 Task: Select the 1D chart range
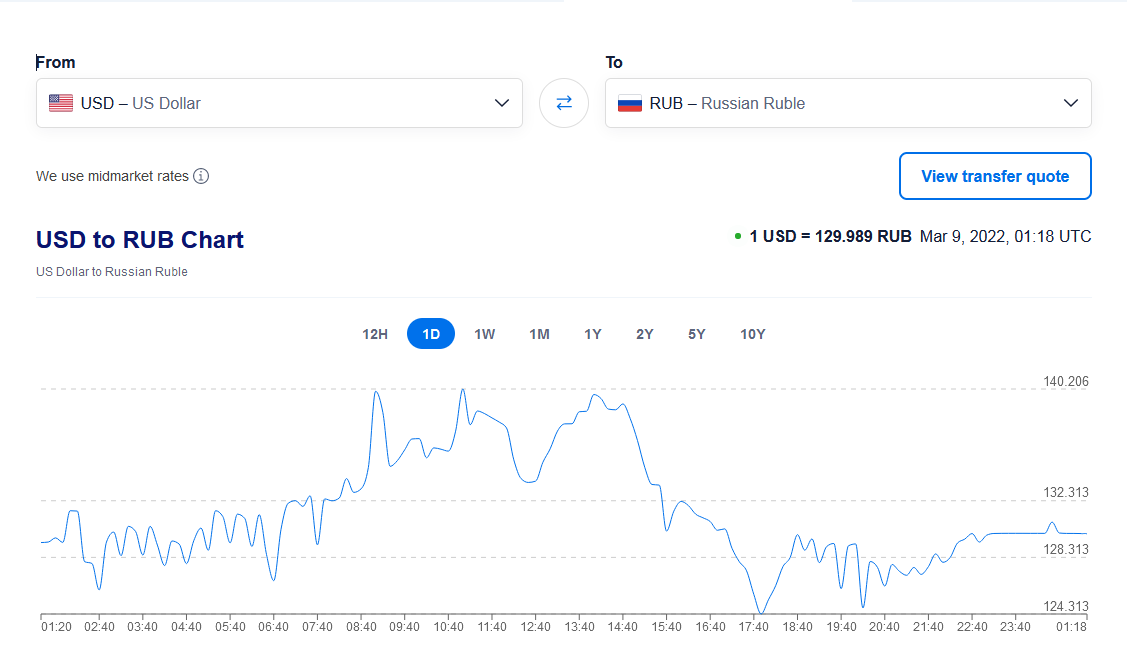(431, 334)
